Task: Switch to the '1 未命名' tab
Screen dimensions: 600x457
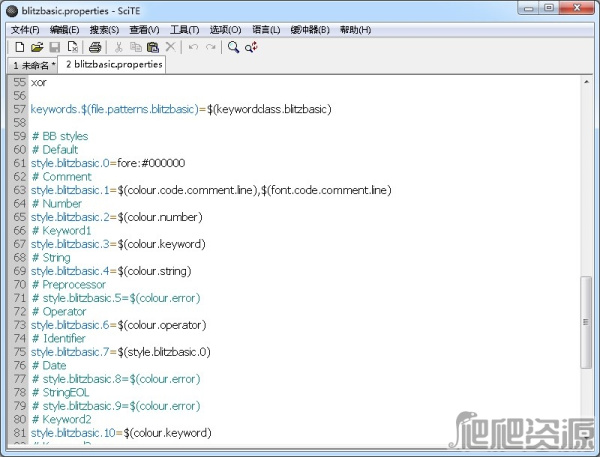Action: (x=33, y=65)
